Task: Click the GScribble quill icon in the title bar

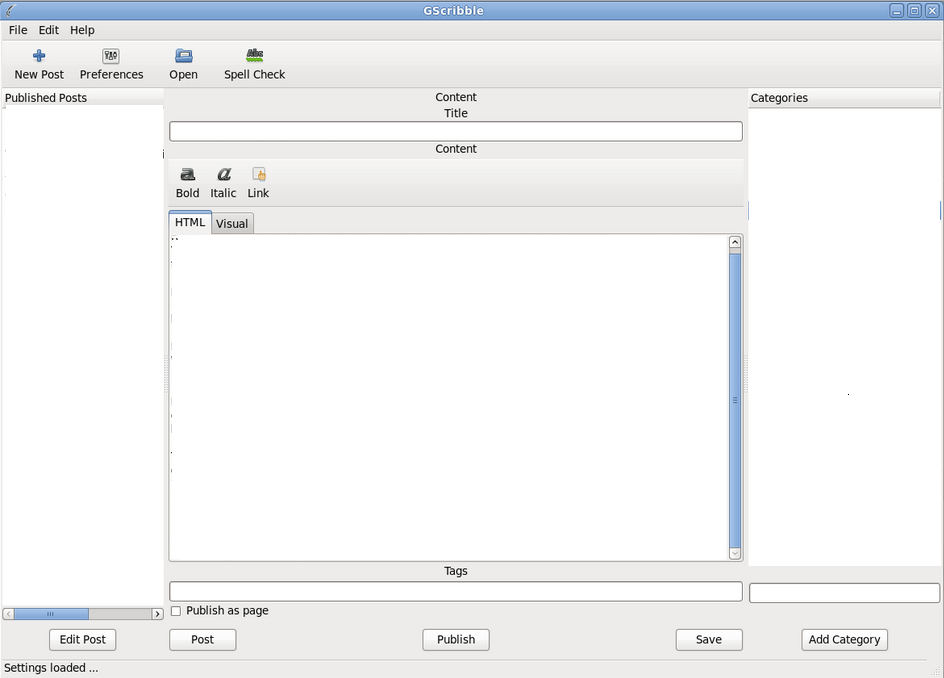Action: click(10, 10)
